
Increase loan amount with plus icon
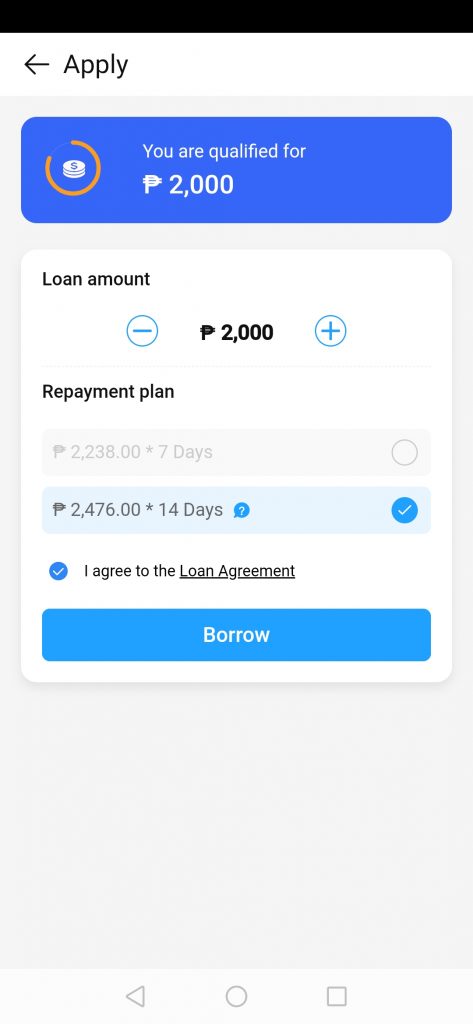[331, 331]
